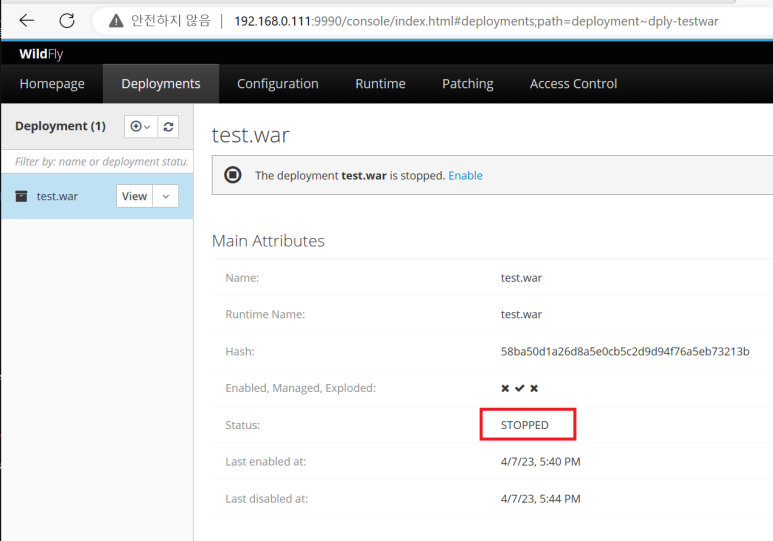
Task: Click the Runtime Name: label
Action: [265, 314]
